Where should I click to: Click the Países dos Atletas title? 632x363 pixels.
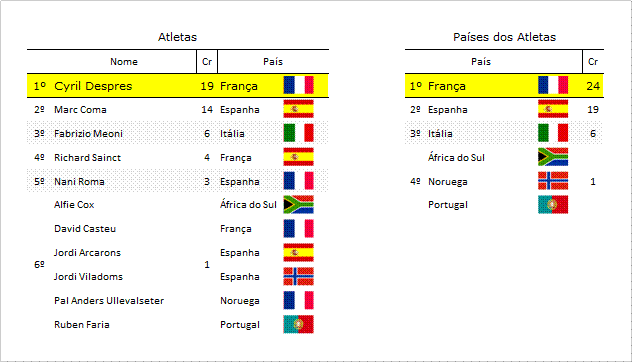pyautogui.click(x=504, y=37)
